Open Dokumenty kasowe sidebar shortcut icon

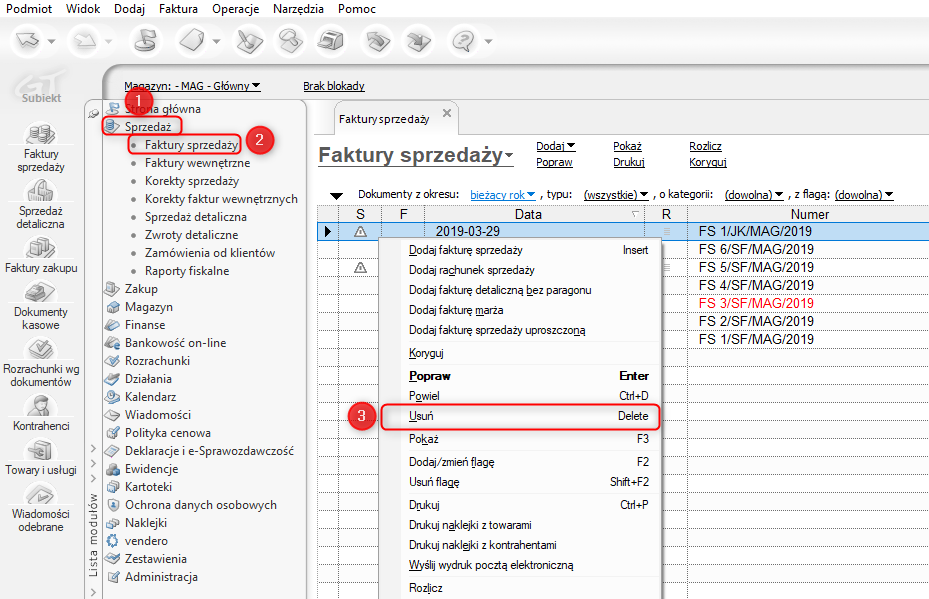coord(40,293)
